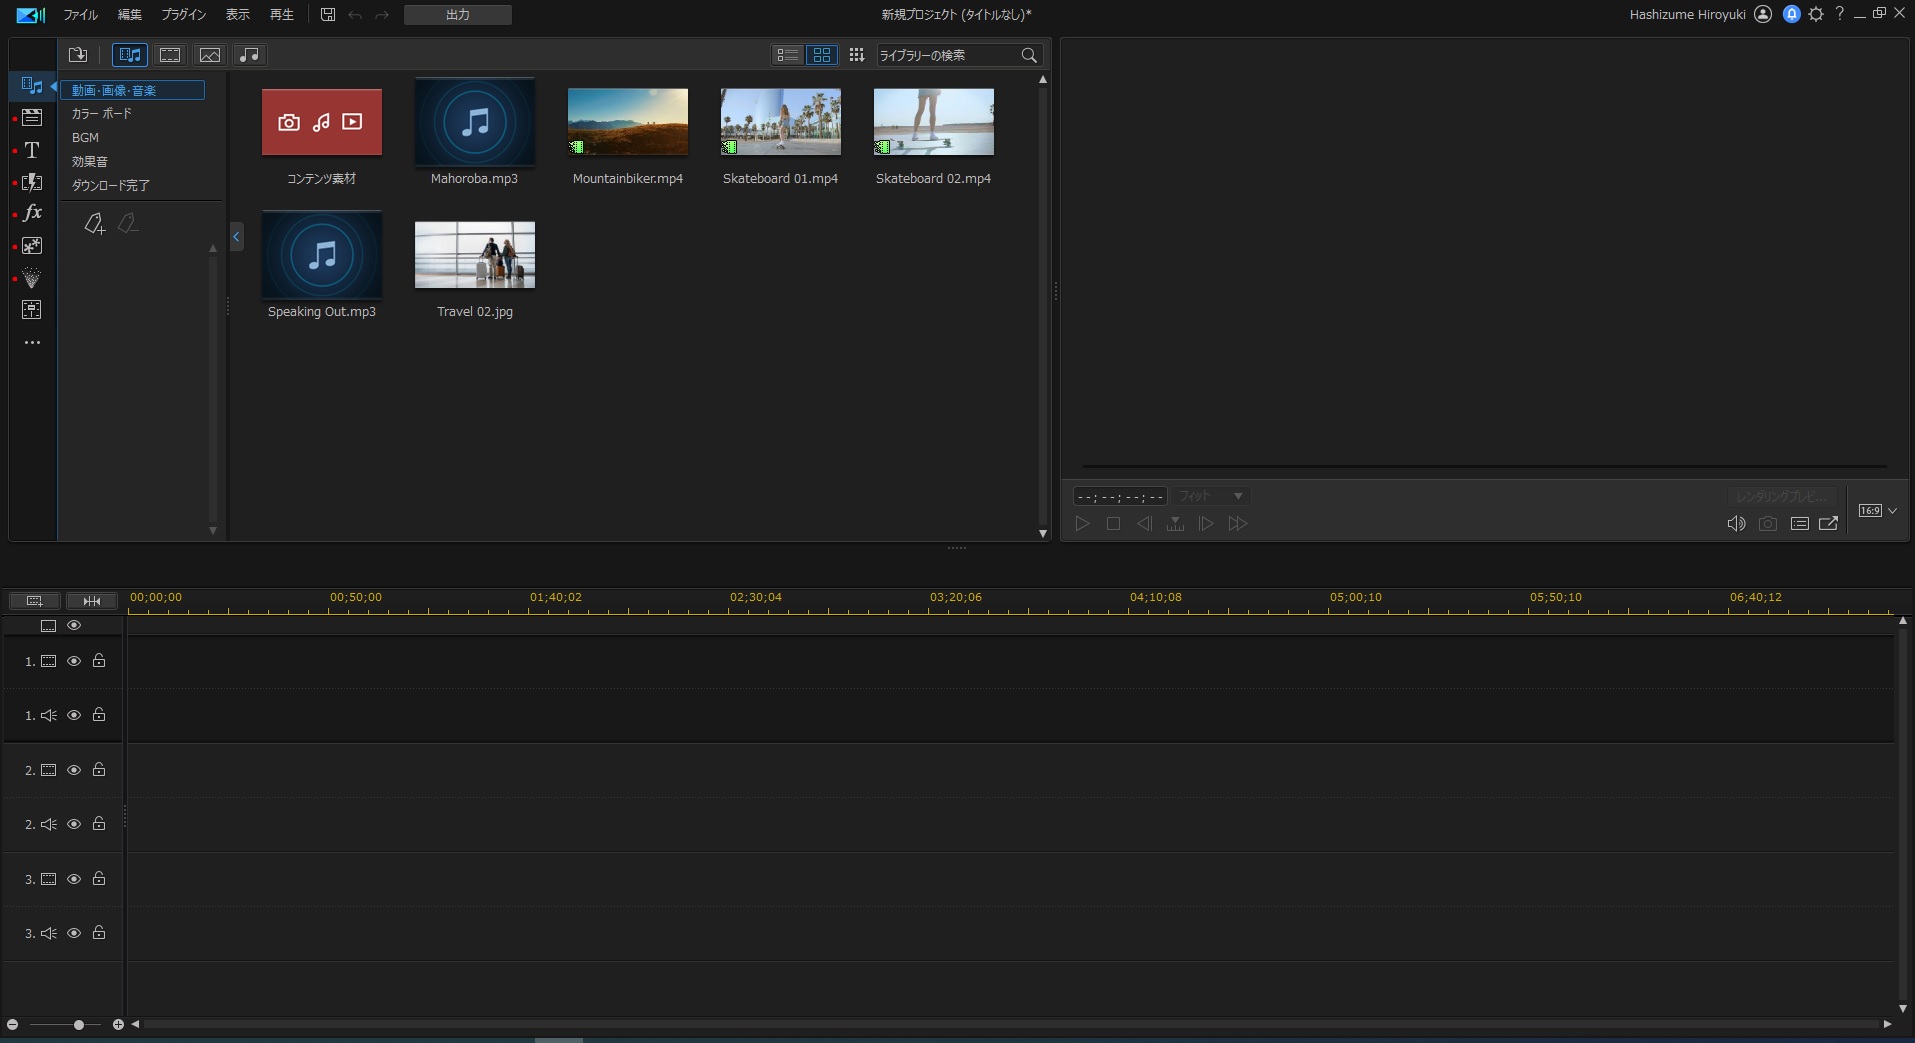
Task: Select the Skateboard 01.mp4 clip
Action: tap(781, 122)
